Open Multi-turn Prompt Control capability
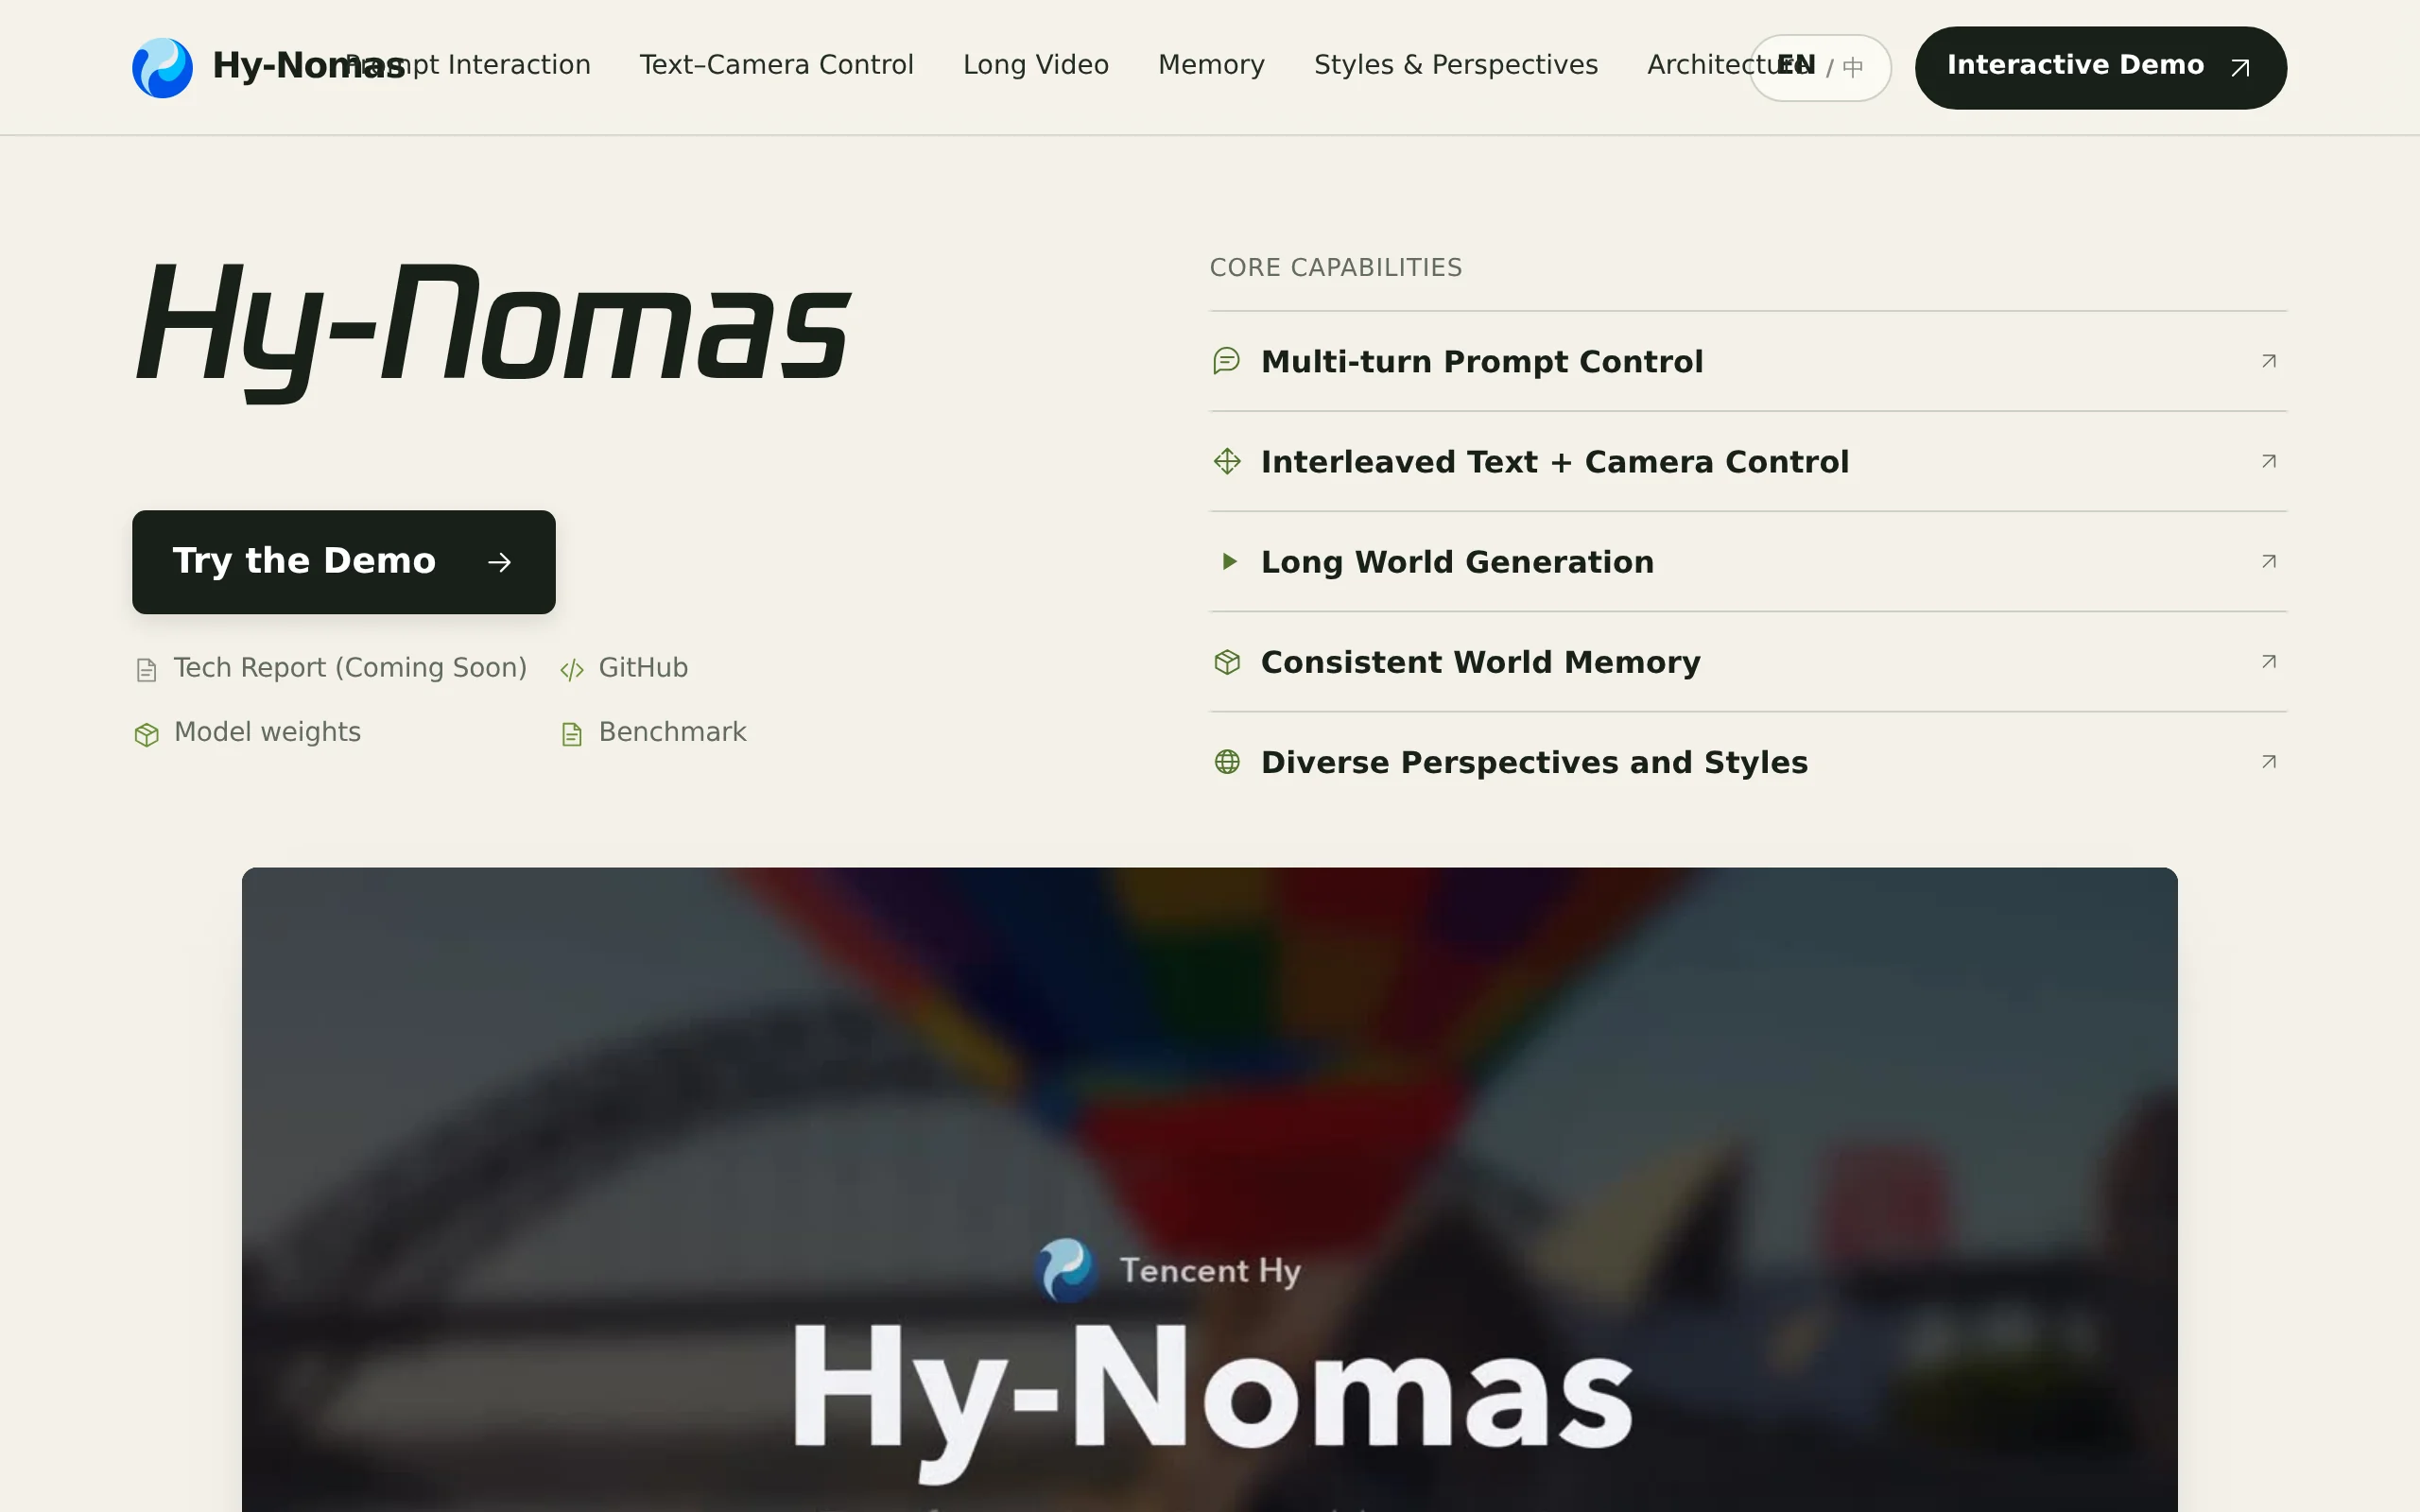2420x1512 pixels. 1748,361
